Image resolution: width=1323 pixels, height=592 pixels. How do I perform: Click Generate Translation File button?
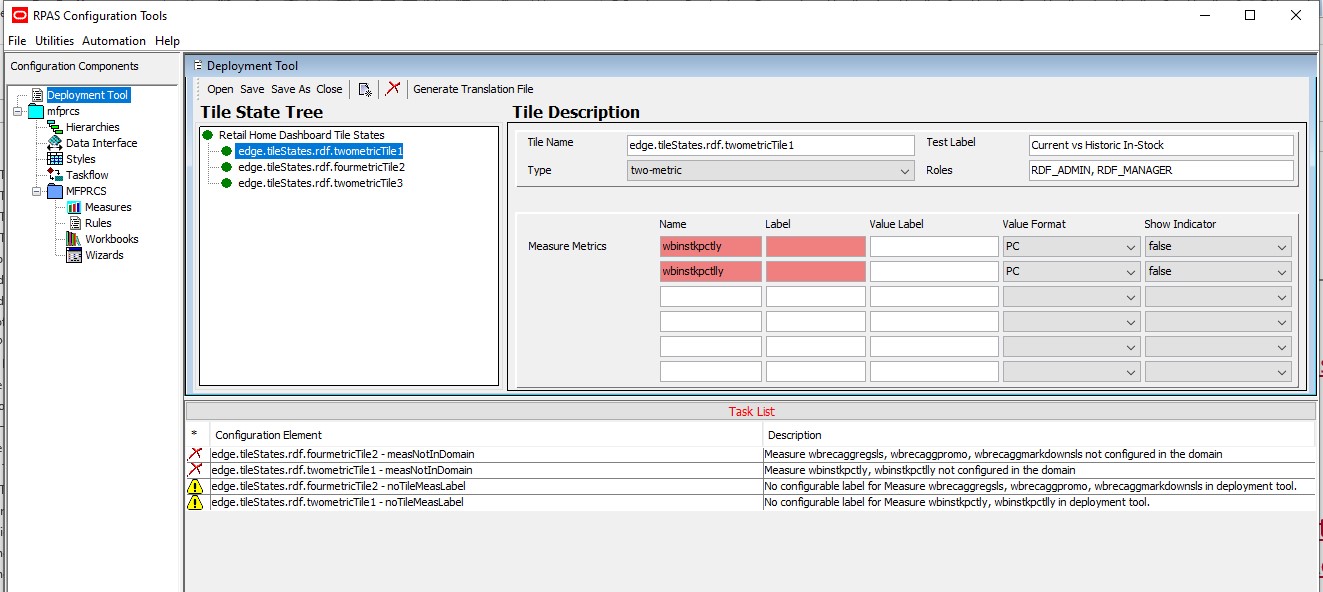pos(473,89)
